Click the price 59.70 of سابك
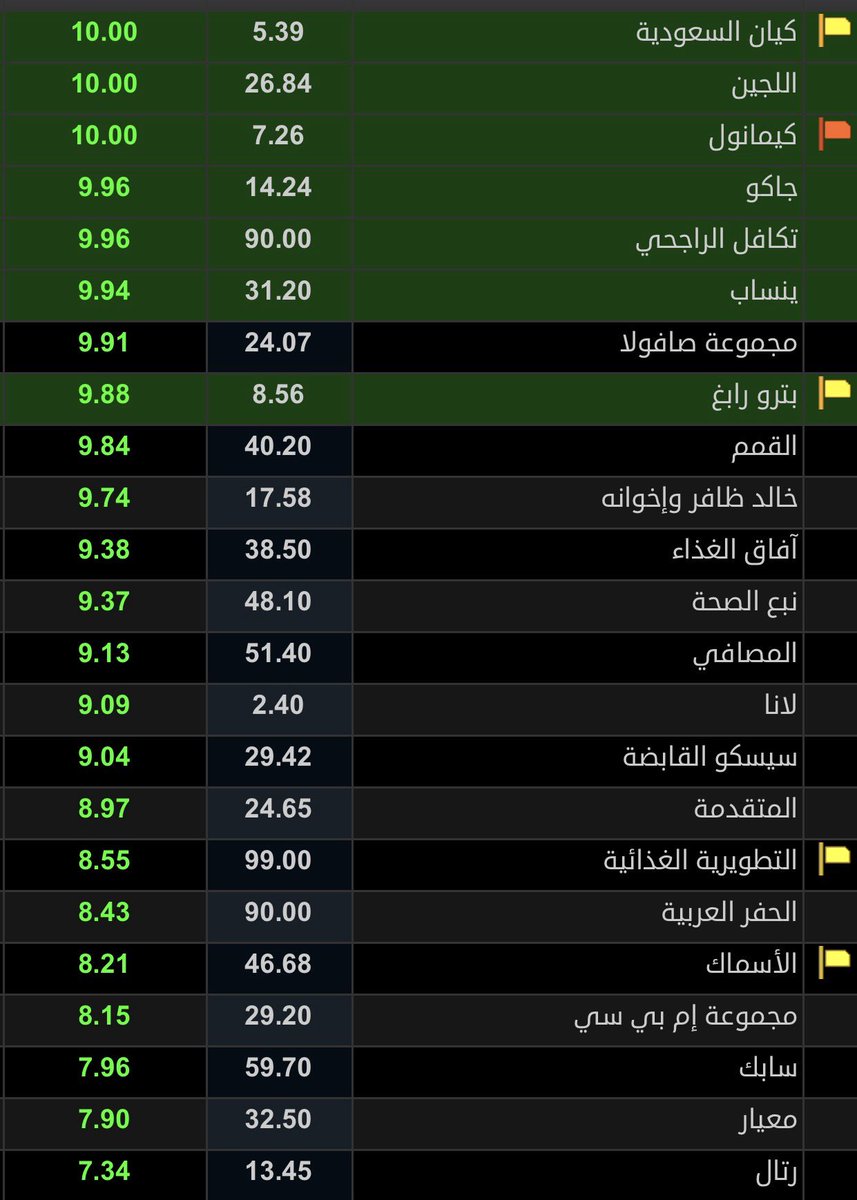This screenshot has width=857, height=1200. pyautogui.click(x=279, y=1070)
